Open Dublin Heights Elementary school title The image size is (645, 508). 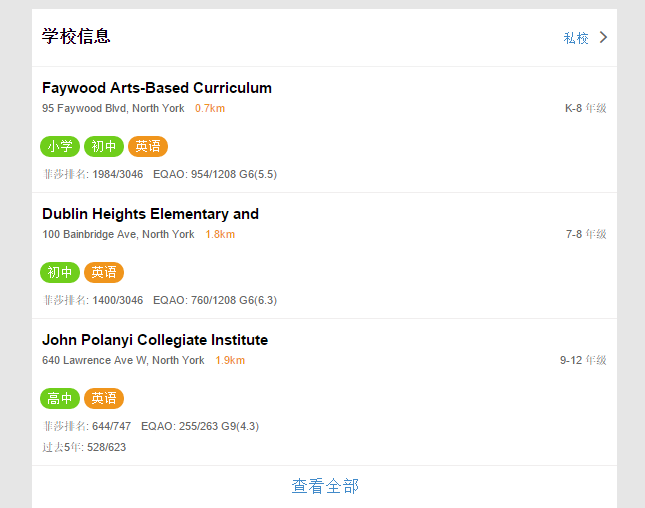click(x=150, y=214)
